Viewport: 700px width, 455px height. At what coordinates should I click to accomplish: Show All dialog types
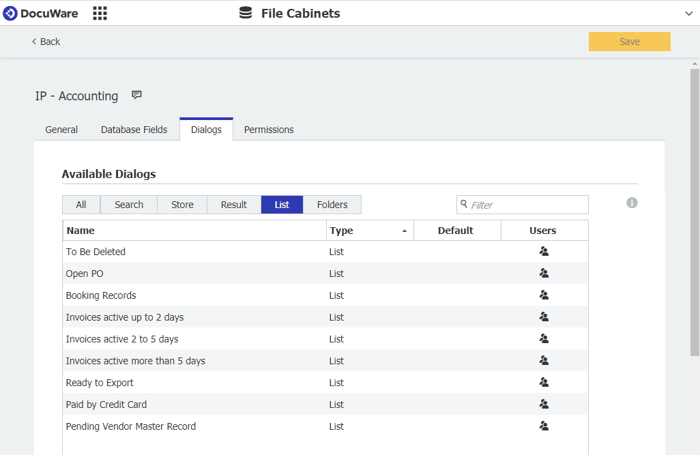[81, 205]
